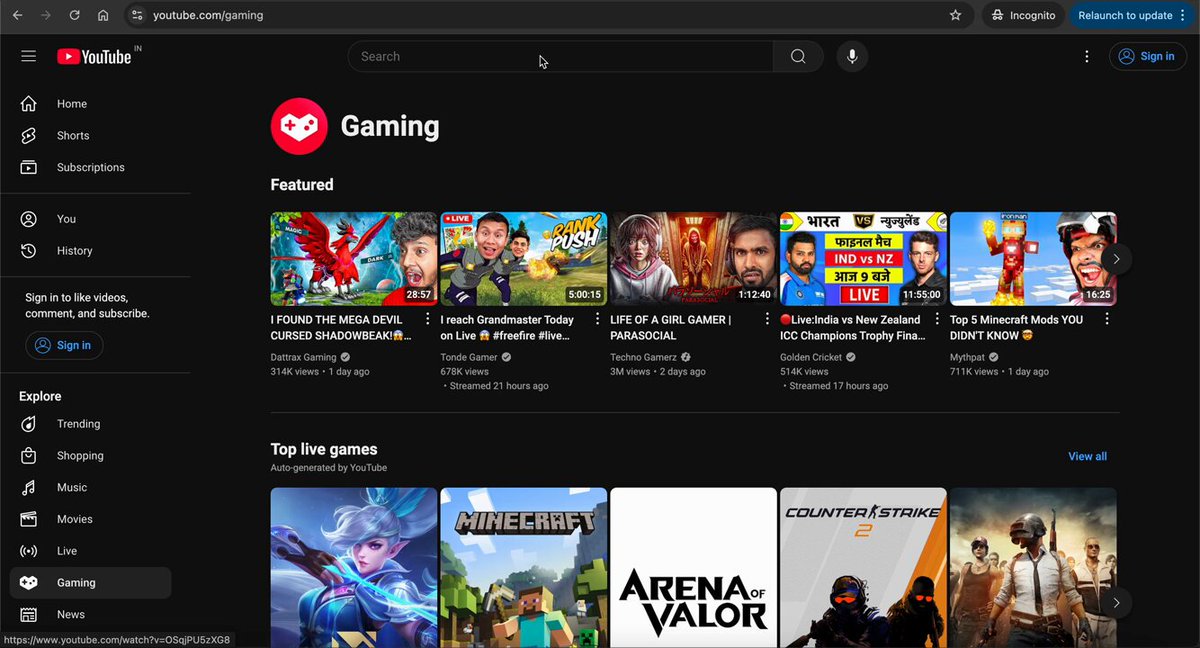
Task: Open options for Mythpat video
Action: [1107, 320]
